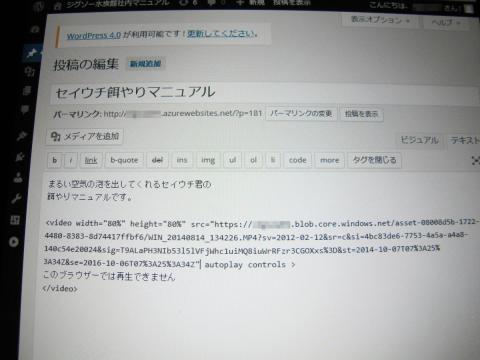
Task: Click 投稿を表示 in the admin bar
Action: click(x=291, y=3)
